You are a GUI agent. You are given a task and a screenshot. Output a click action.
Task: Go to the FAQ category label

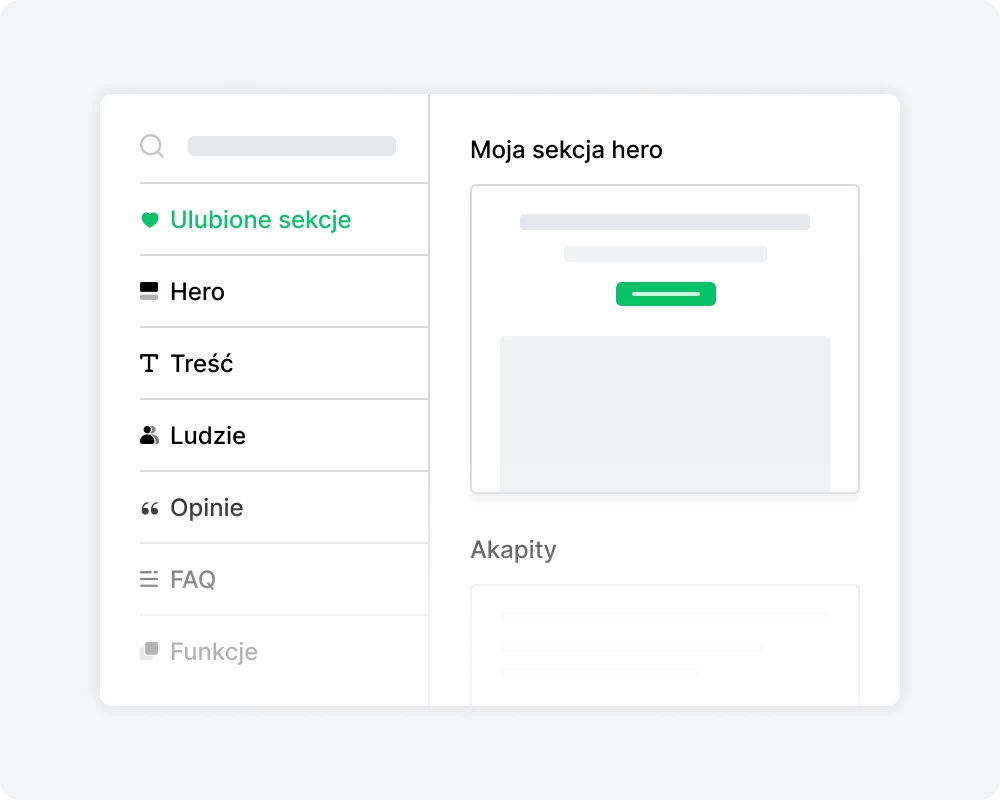click(193, 580)
